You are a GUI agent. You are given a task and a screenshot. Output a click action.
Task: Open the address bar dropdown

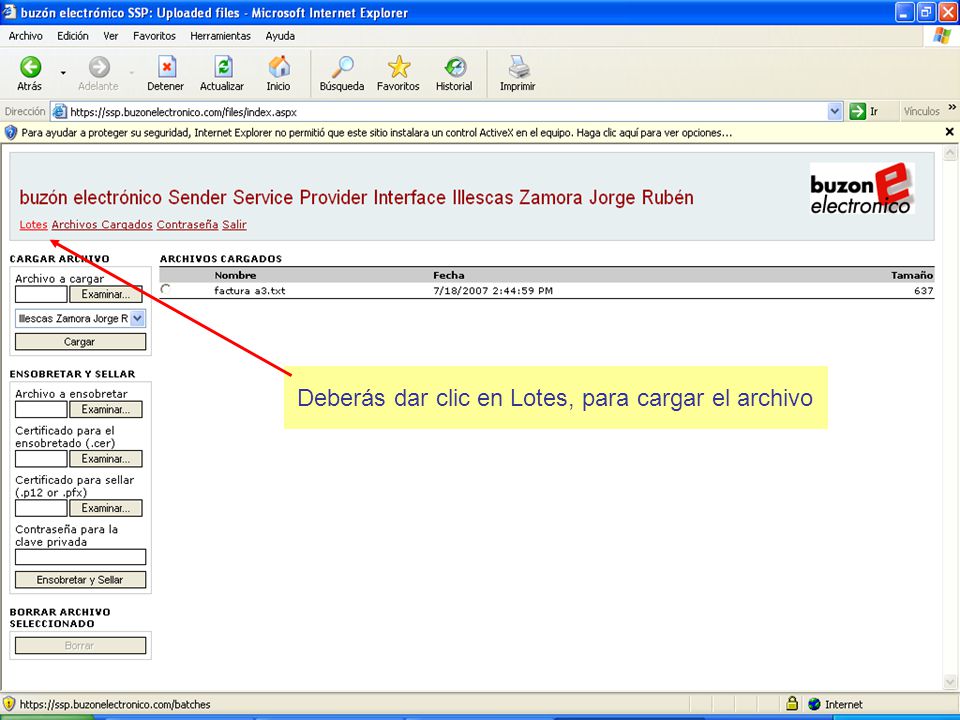click(834, 111)
